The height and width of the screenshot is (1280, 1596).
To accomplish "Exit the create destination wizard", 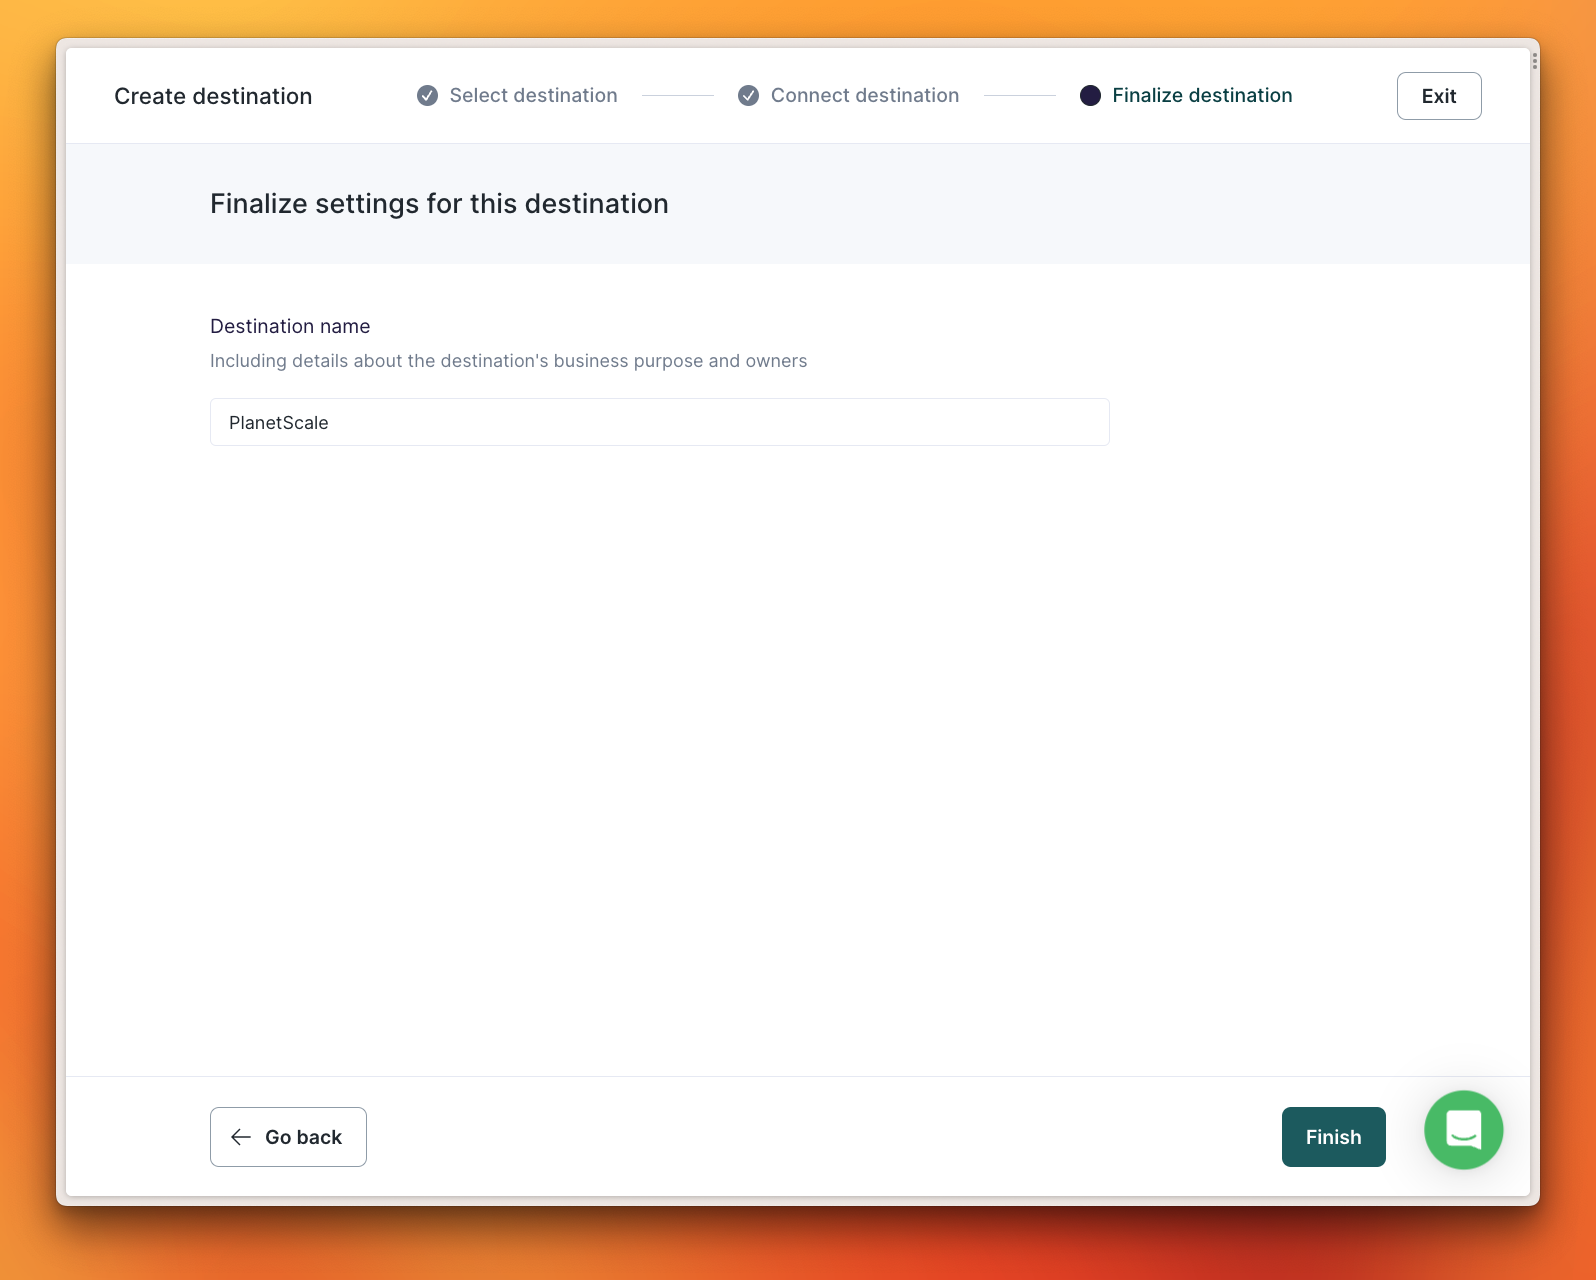I will point(1439,96).
